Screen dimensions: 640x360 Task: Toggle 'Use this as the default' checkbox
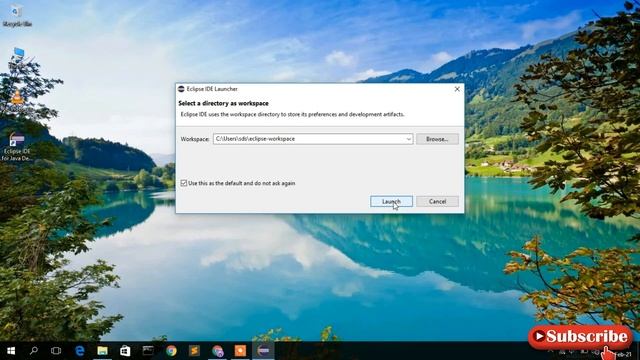184,183
